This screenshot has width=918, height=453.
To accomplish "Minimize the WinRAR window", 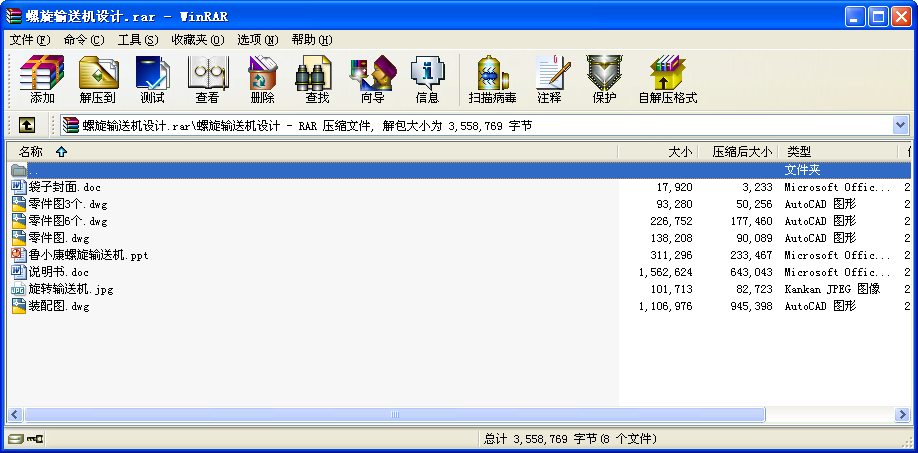I will click(855, 16).
